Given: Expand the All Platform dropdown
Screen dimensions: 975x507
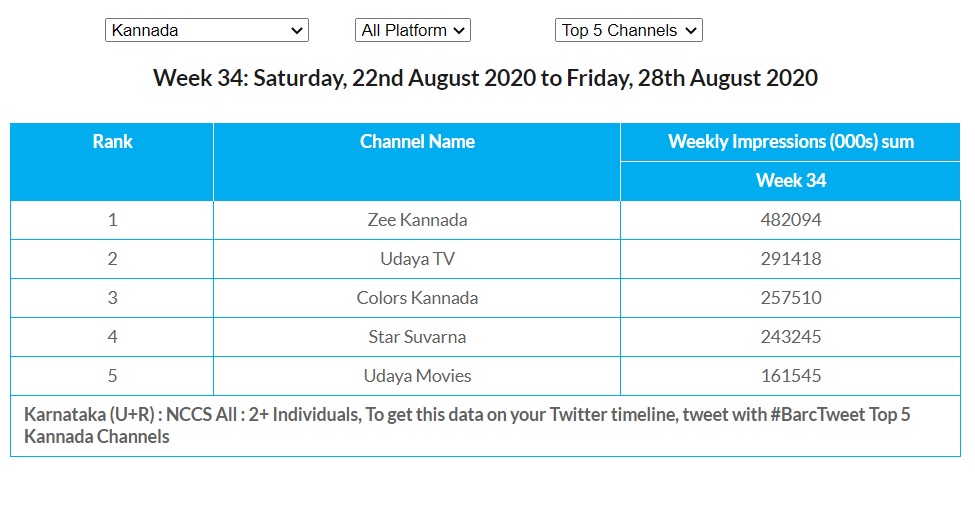Looking at the screenshot, I should [x=412, y=31].
